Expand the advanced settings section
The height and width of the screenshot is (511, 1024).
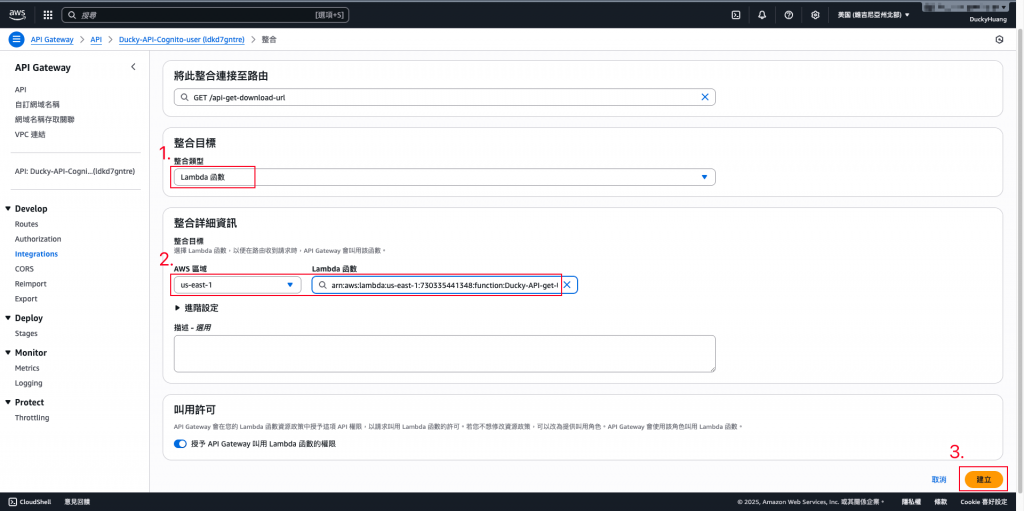[197, 308]
